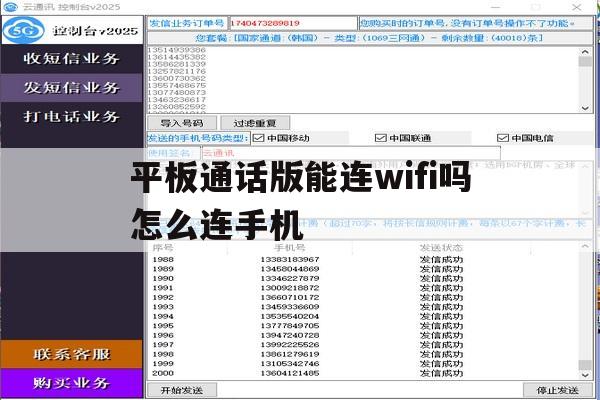Click 发送状态 column header
Viewport: 600px width, 400px height.
[441, 248]
